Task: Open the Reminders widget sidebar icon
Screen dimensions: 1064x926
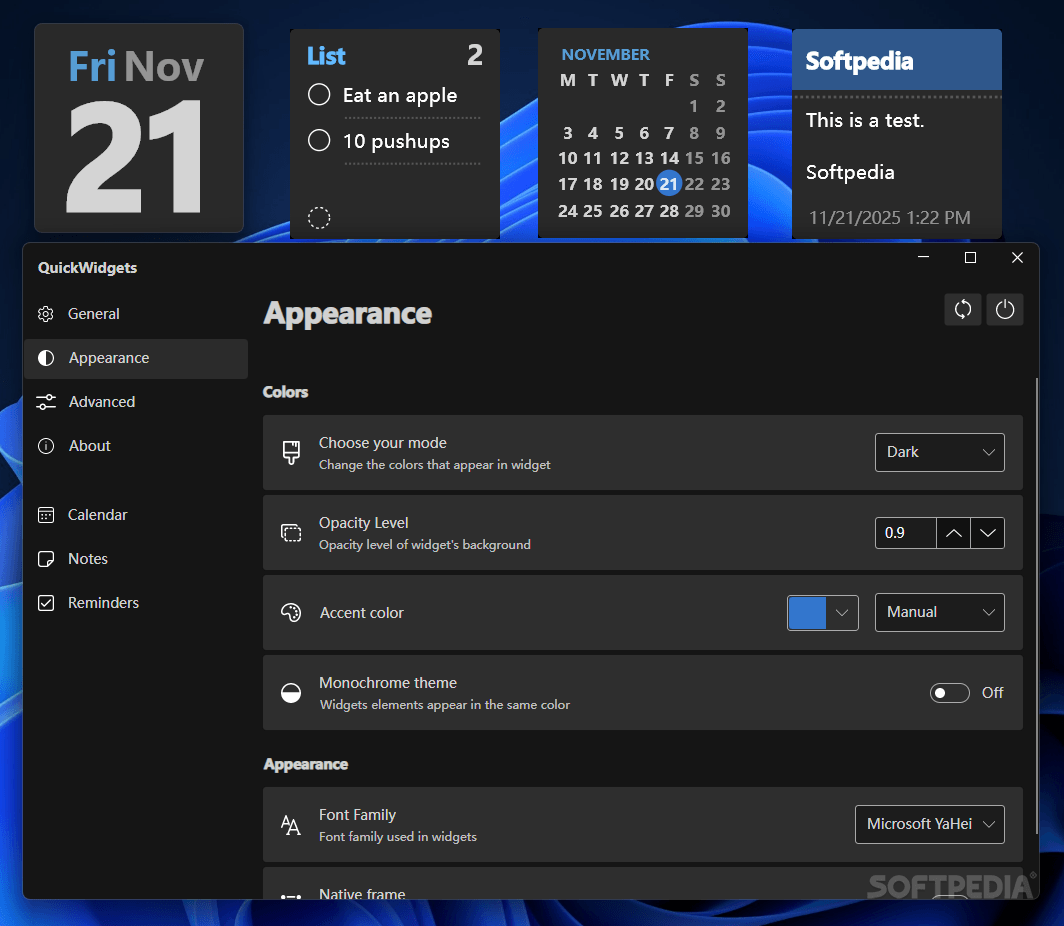Action: click(x=46, y=602)
